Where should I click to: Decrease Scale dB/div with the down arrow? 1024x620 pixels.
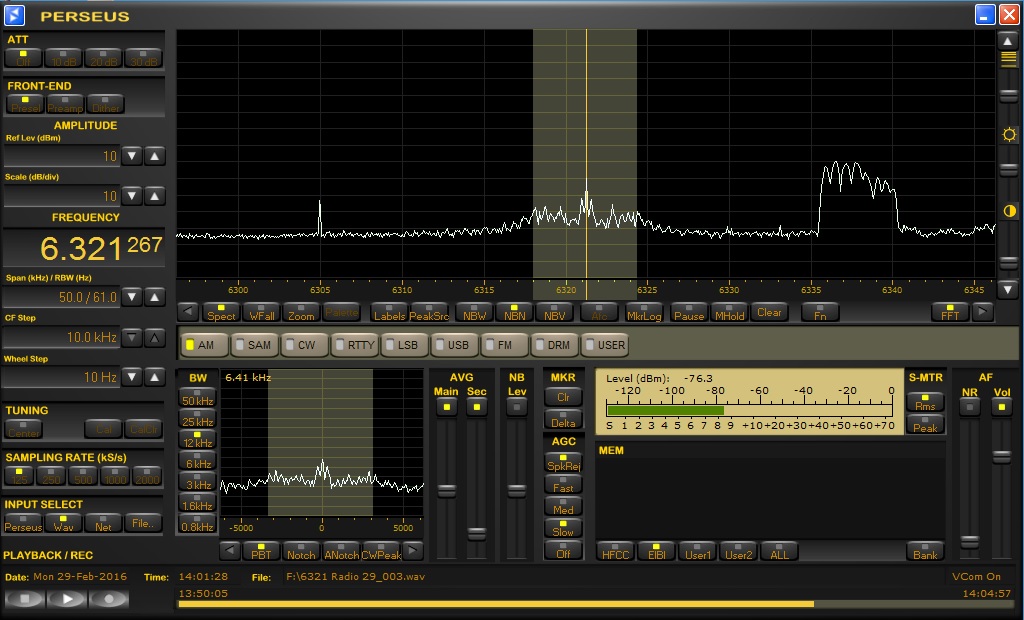click(132, 196)
